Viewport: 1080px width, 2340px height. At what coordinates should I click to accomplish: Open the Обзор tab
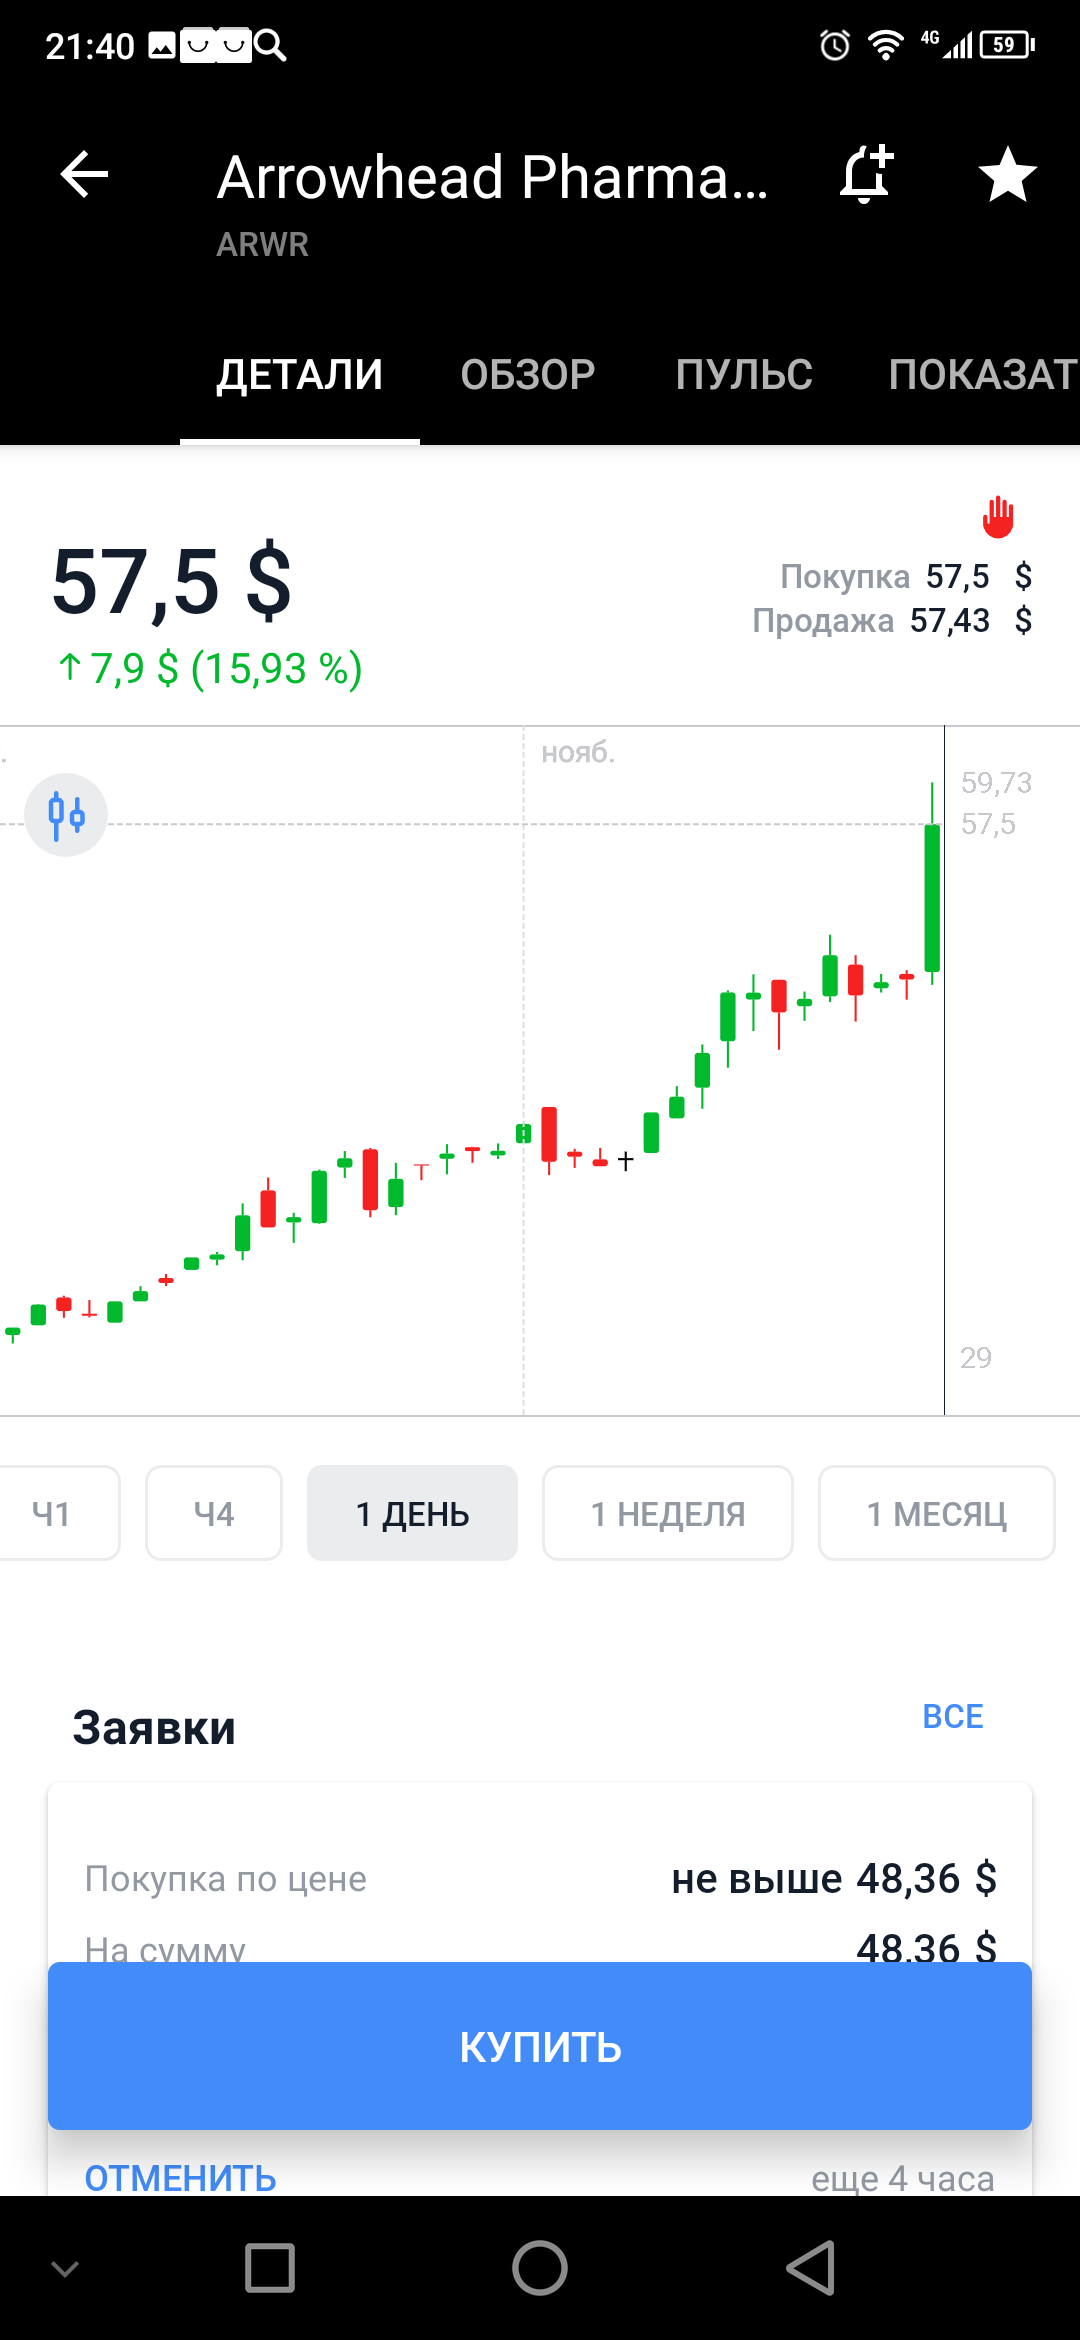click(527, 375)
